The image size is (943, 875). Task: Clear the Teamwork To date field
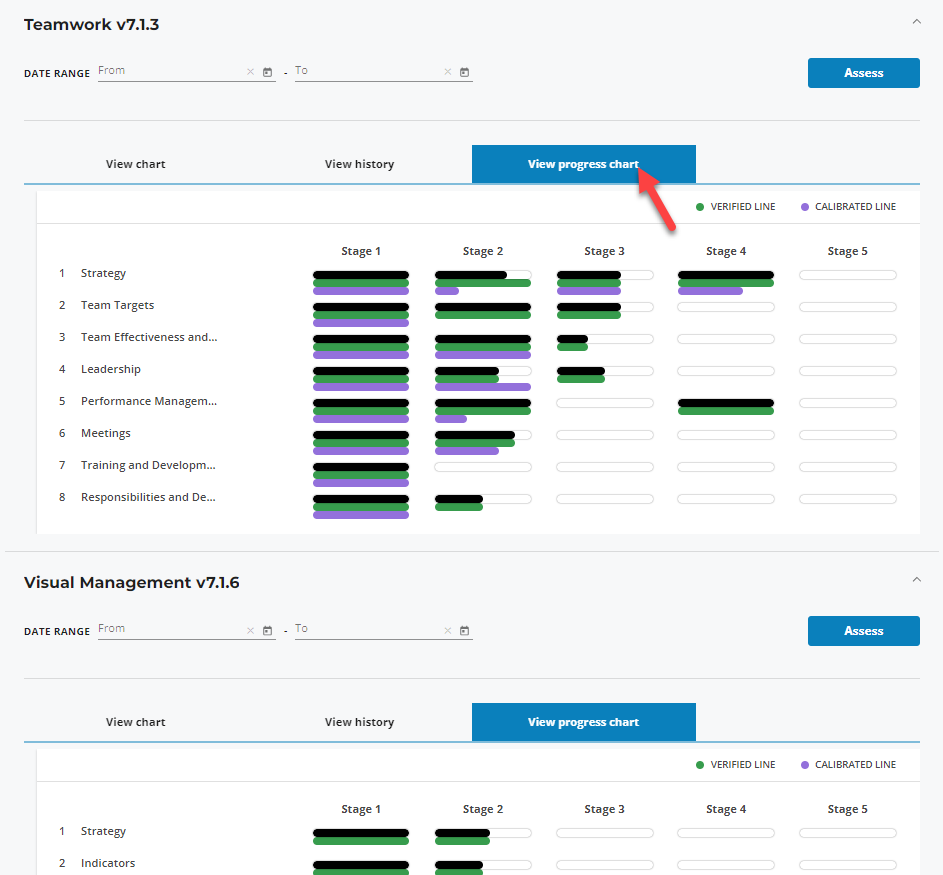click(x=447, y=72)
